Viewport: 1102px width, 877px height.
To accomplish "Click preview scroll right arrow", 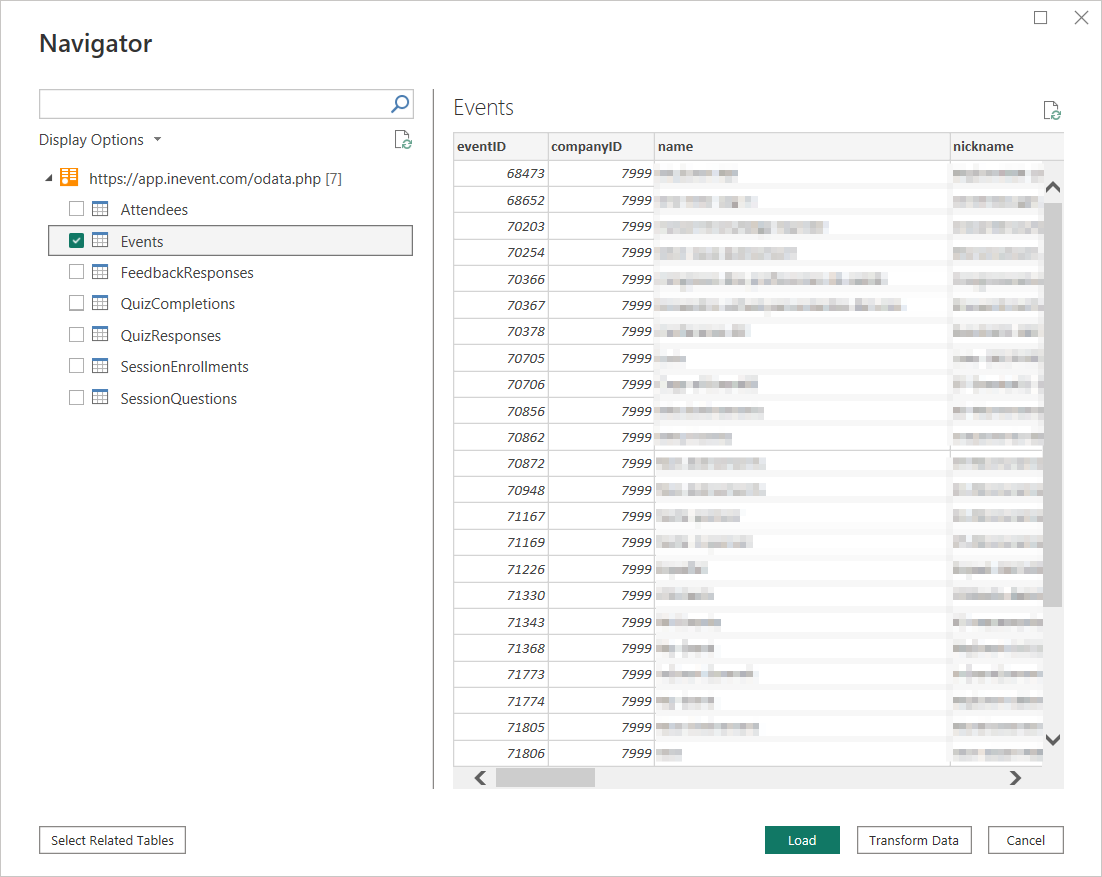I will click(1015, 778).
